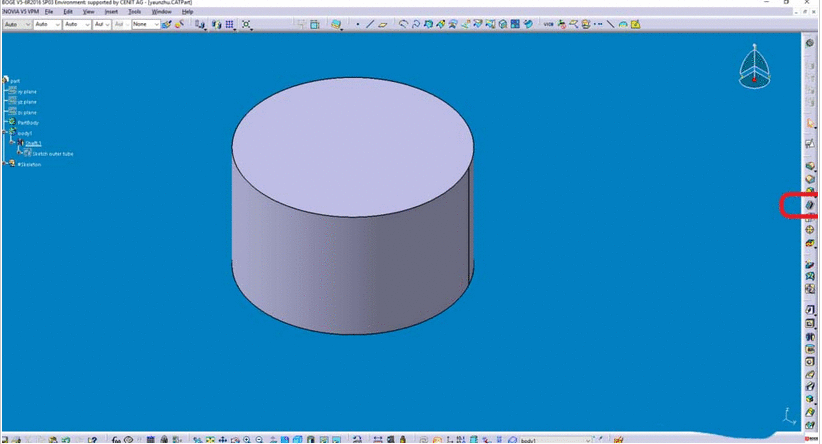This screenshot has width=822, height=444.
Task: Select Shaft.1 in the specification tree
Action: click(33, 143)
